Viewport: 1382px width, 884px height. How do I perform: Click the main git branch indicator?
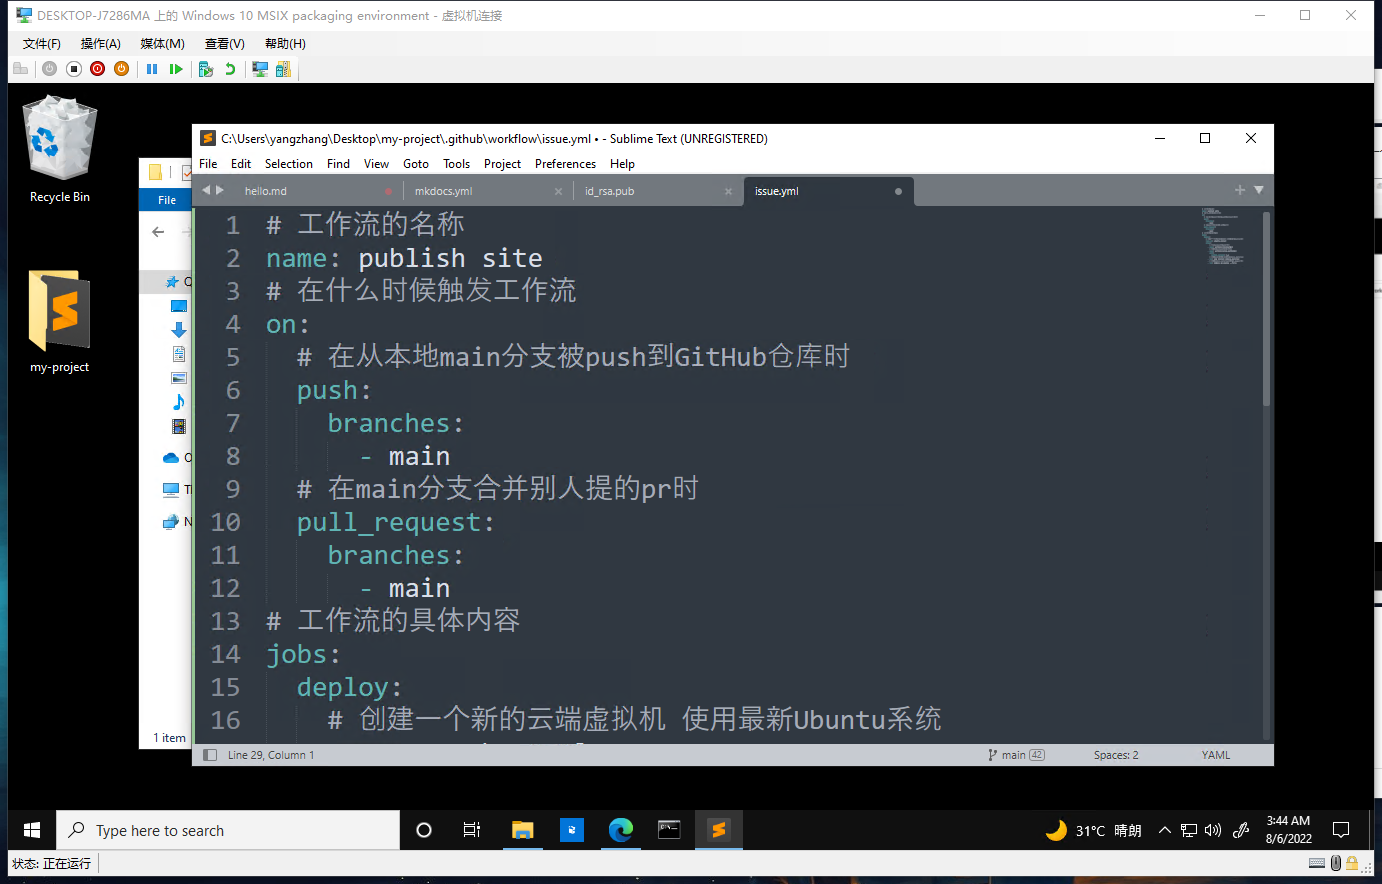pyautogui.click(x=1014, y=755)
